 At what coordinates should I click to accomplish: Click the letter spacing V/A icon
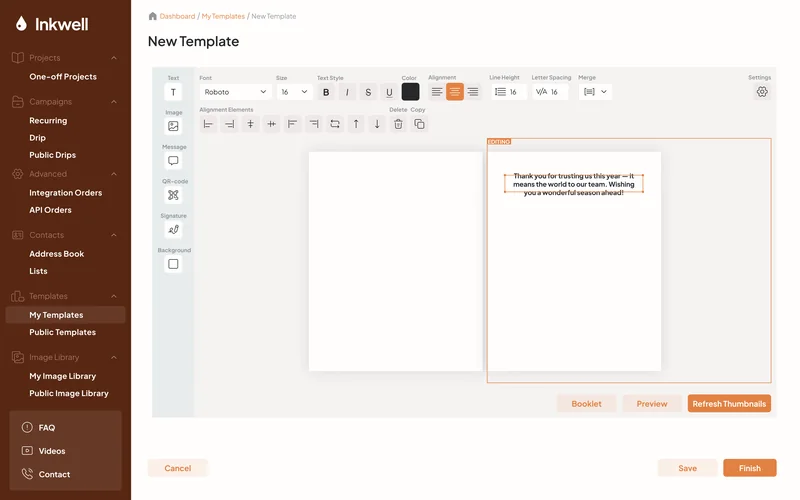point(541,92)
